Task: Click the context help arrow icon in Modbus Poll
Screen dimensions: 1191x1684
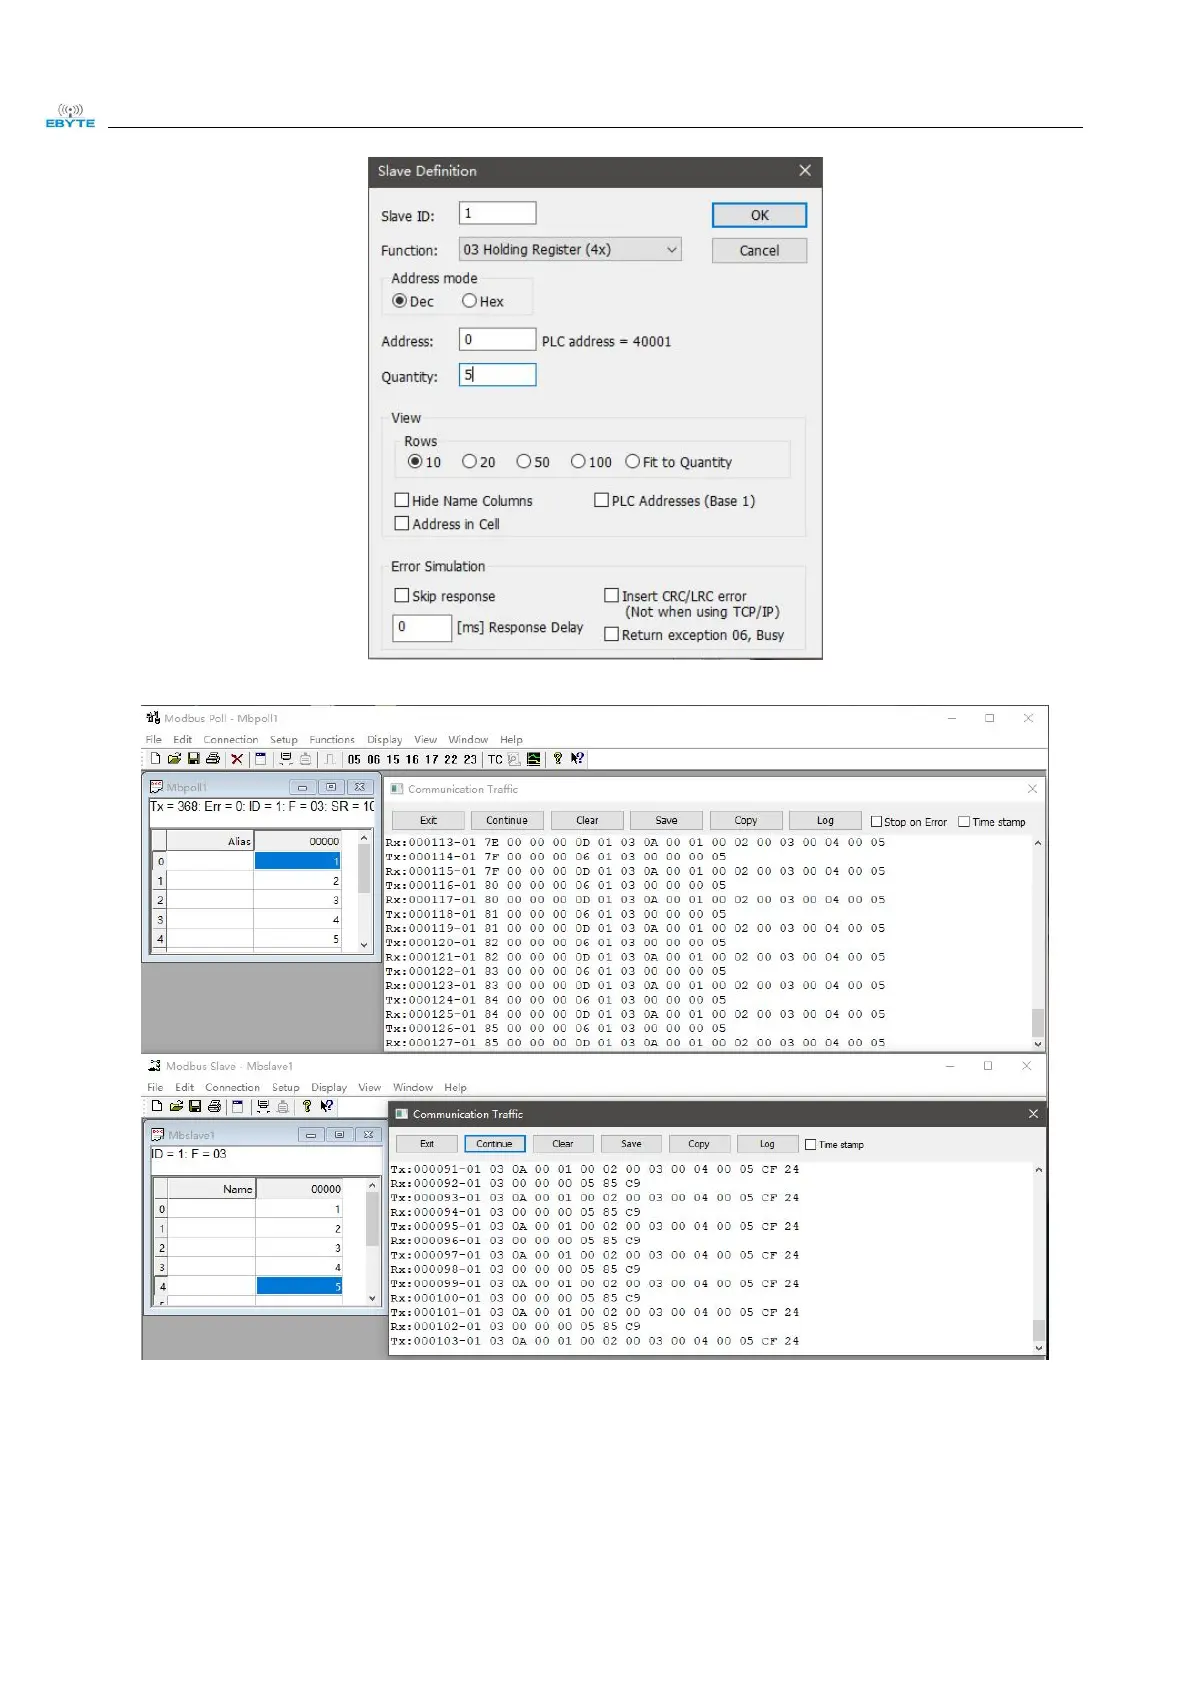Action: click(x=577, y=759)
